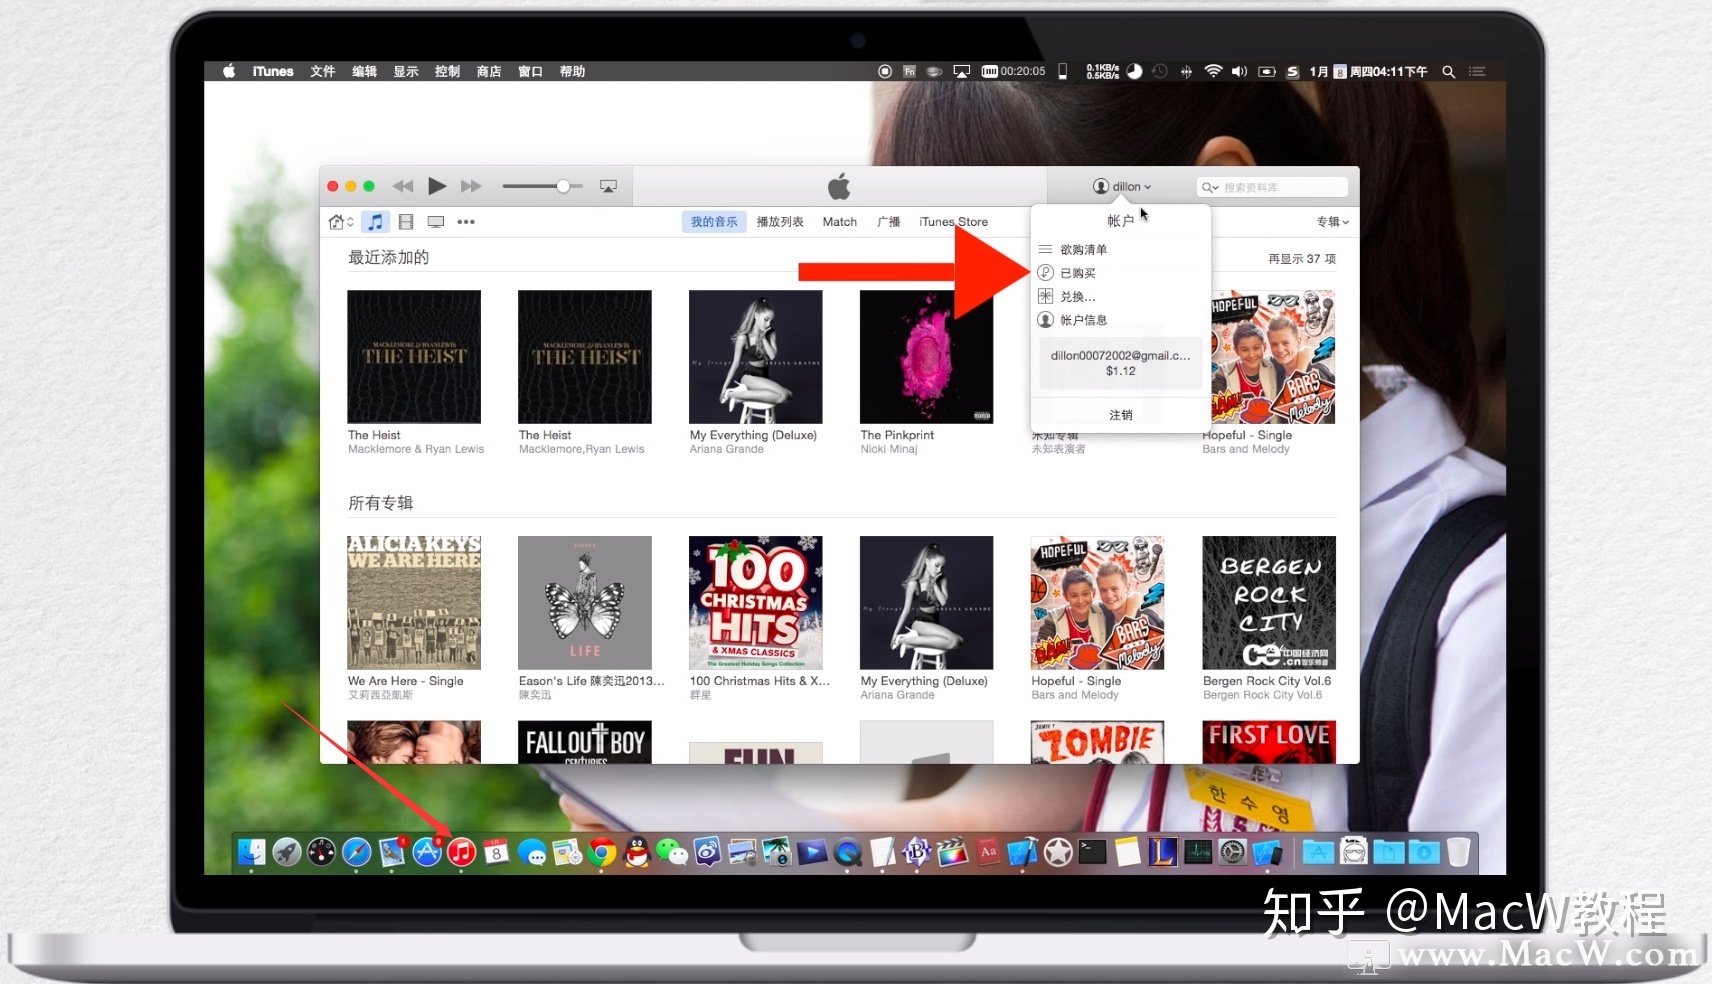Click the volume speaker icon in menu bar

pyautogui.click(x=1240, y=72)
